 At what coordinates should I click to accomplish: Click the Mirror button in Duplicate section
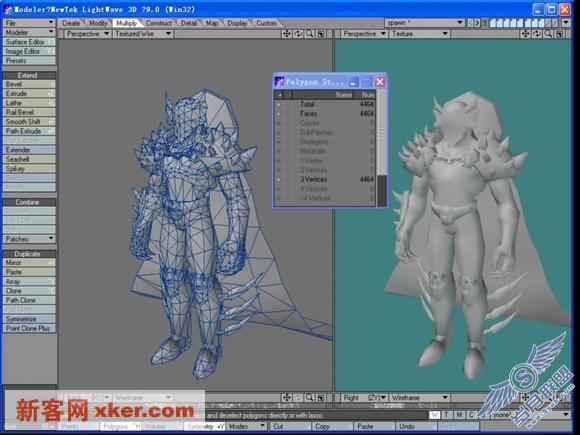pos(29,263)
